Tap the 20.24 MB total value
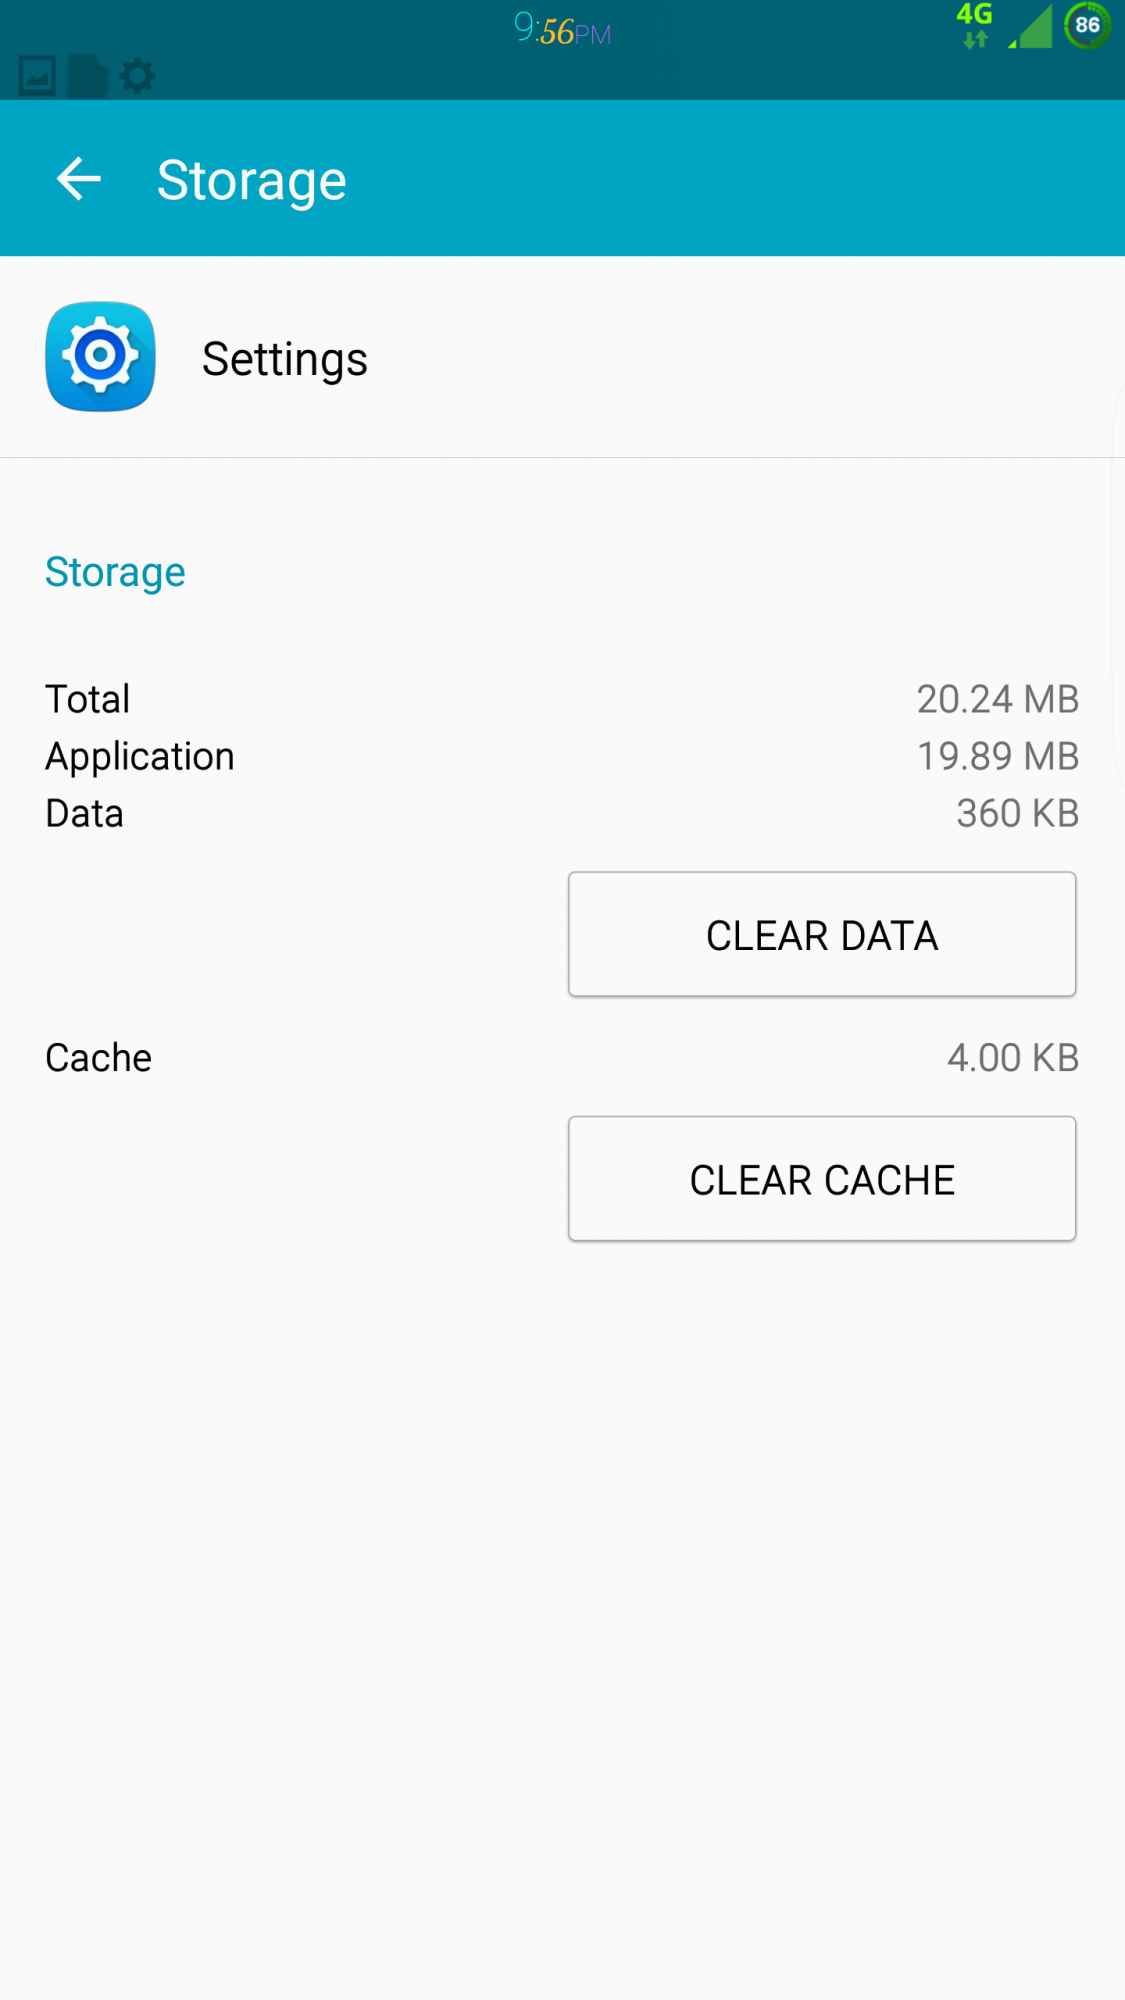Viewport: 1125px width, 2000px height. [999, 699]
